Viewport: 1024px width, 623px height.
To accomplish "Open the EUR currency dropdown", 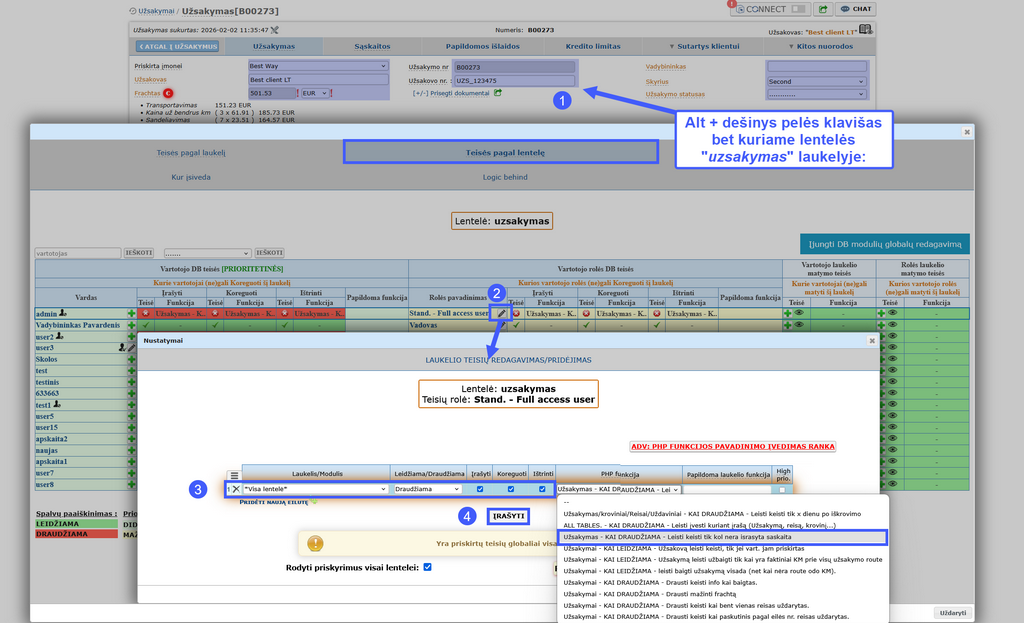I will [314, 93].
